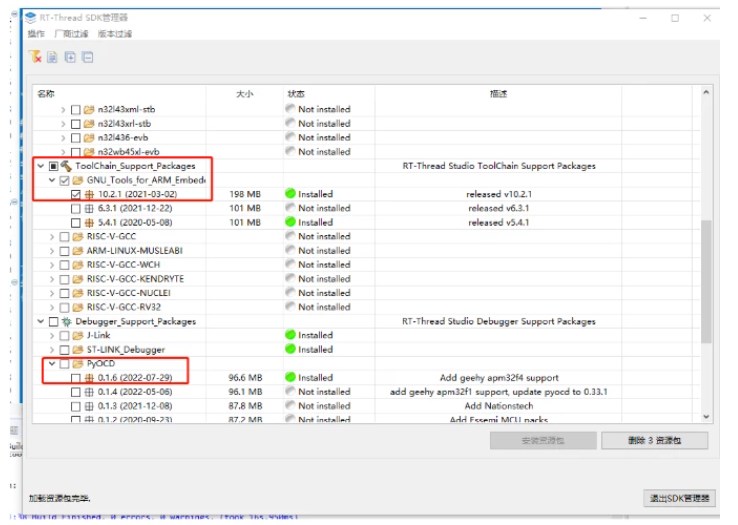Click the 大小 column header
The height and width of the screenshot is (525, 738).
pyautogui.click(x=245, y=94)
